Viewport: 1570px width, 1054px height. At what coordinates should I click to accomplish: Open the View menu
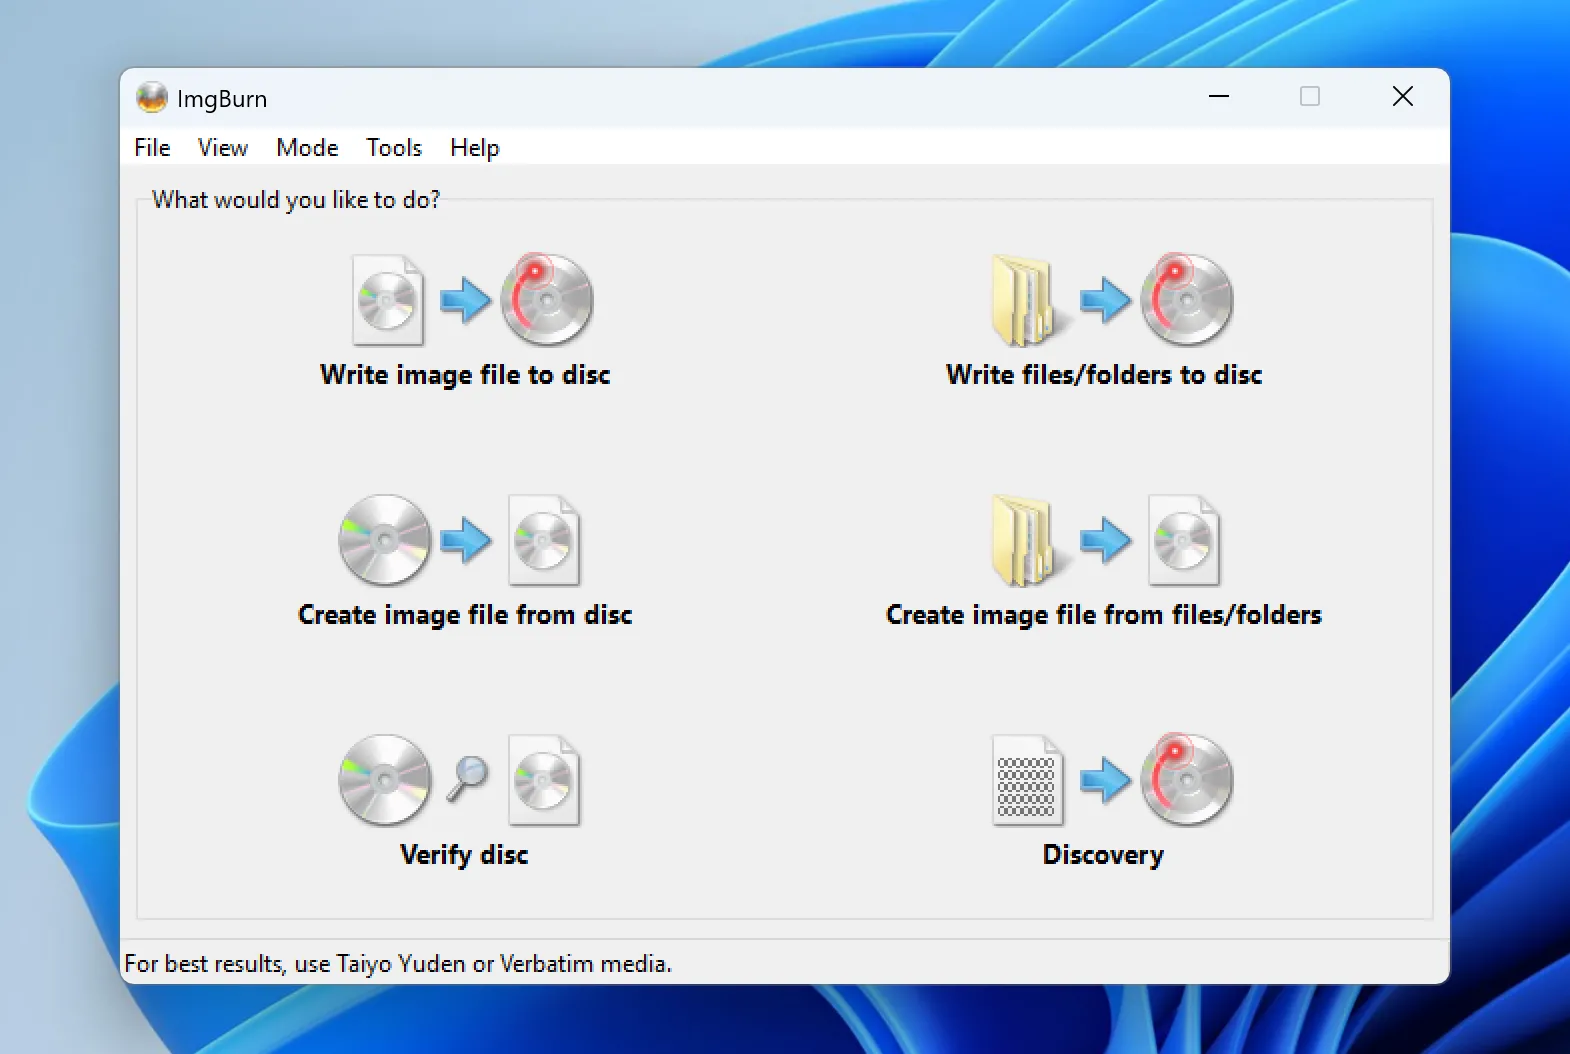pyautogui.click(x=222, y=148)
